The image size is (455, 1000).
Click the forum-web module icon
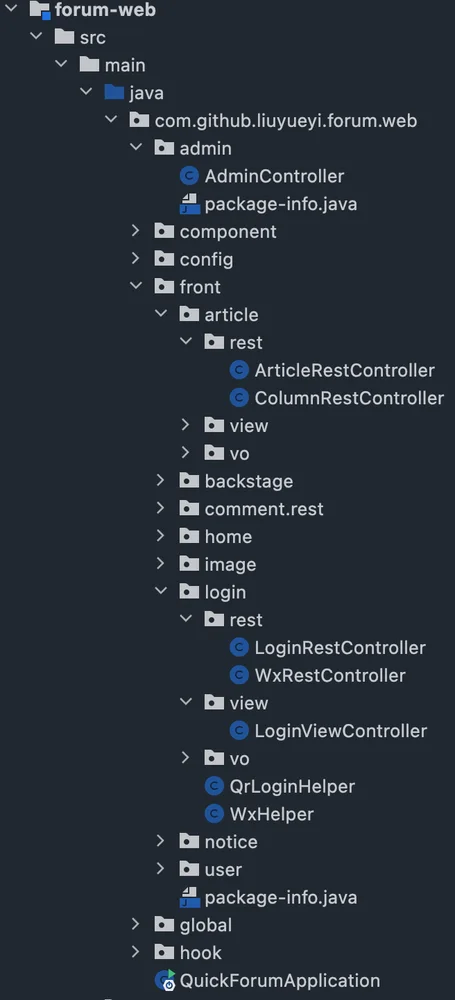[40, 10]
